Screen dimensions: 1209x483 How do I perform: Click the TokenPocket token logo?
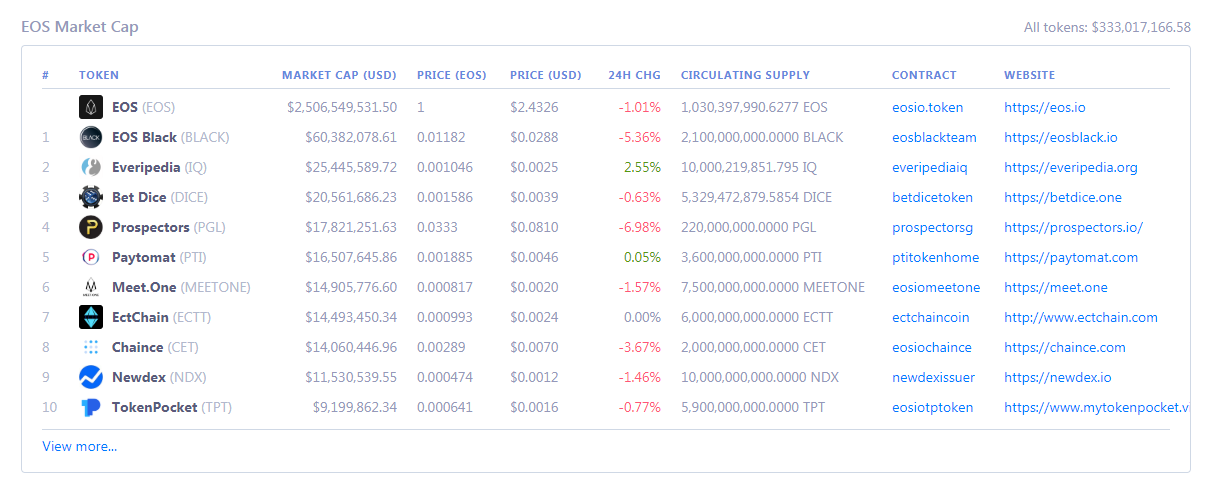pyautogui.click(x=91, y=407)
